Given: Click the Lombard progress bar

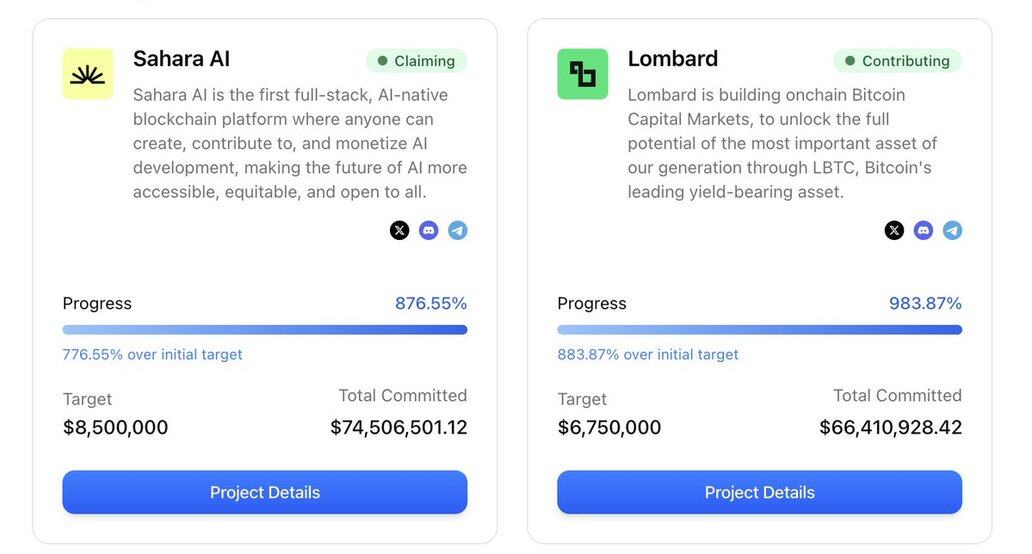Looking at the screenshot, I should tap(760, 330).
